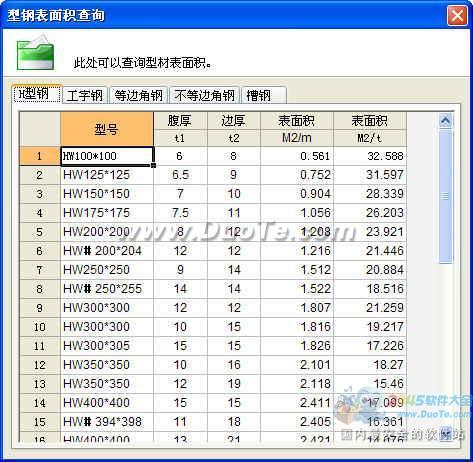Viewport: 473px width, 462px height.
Task: Select the HW100*100 cell
Action: (x=107, y=156)
